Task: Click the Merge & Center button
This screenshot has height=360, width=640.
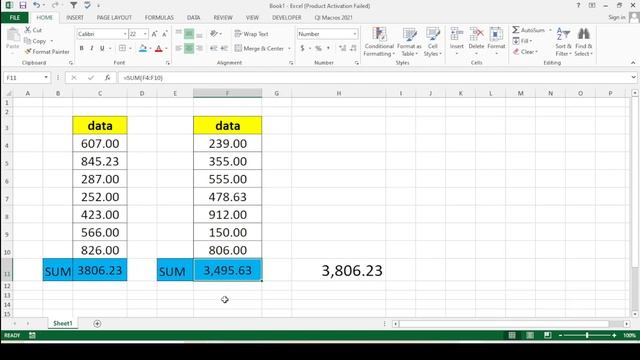Action: [259, 48]
